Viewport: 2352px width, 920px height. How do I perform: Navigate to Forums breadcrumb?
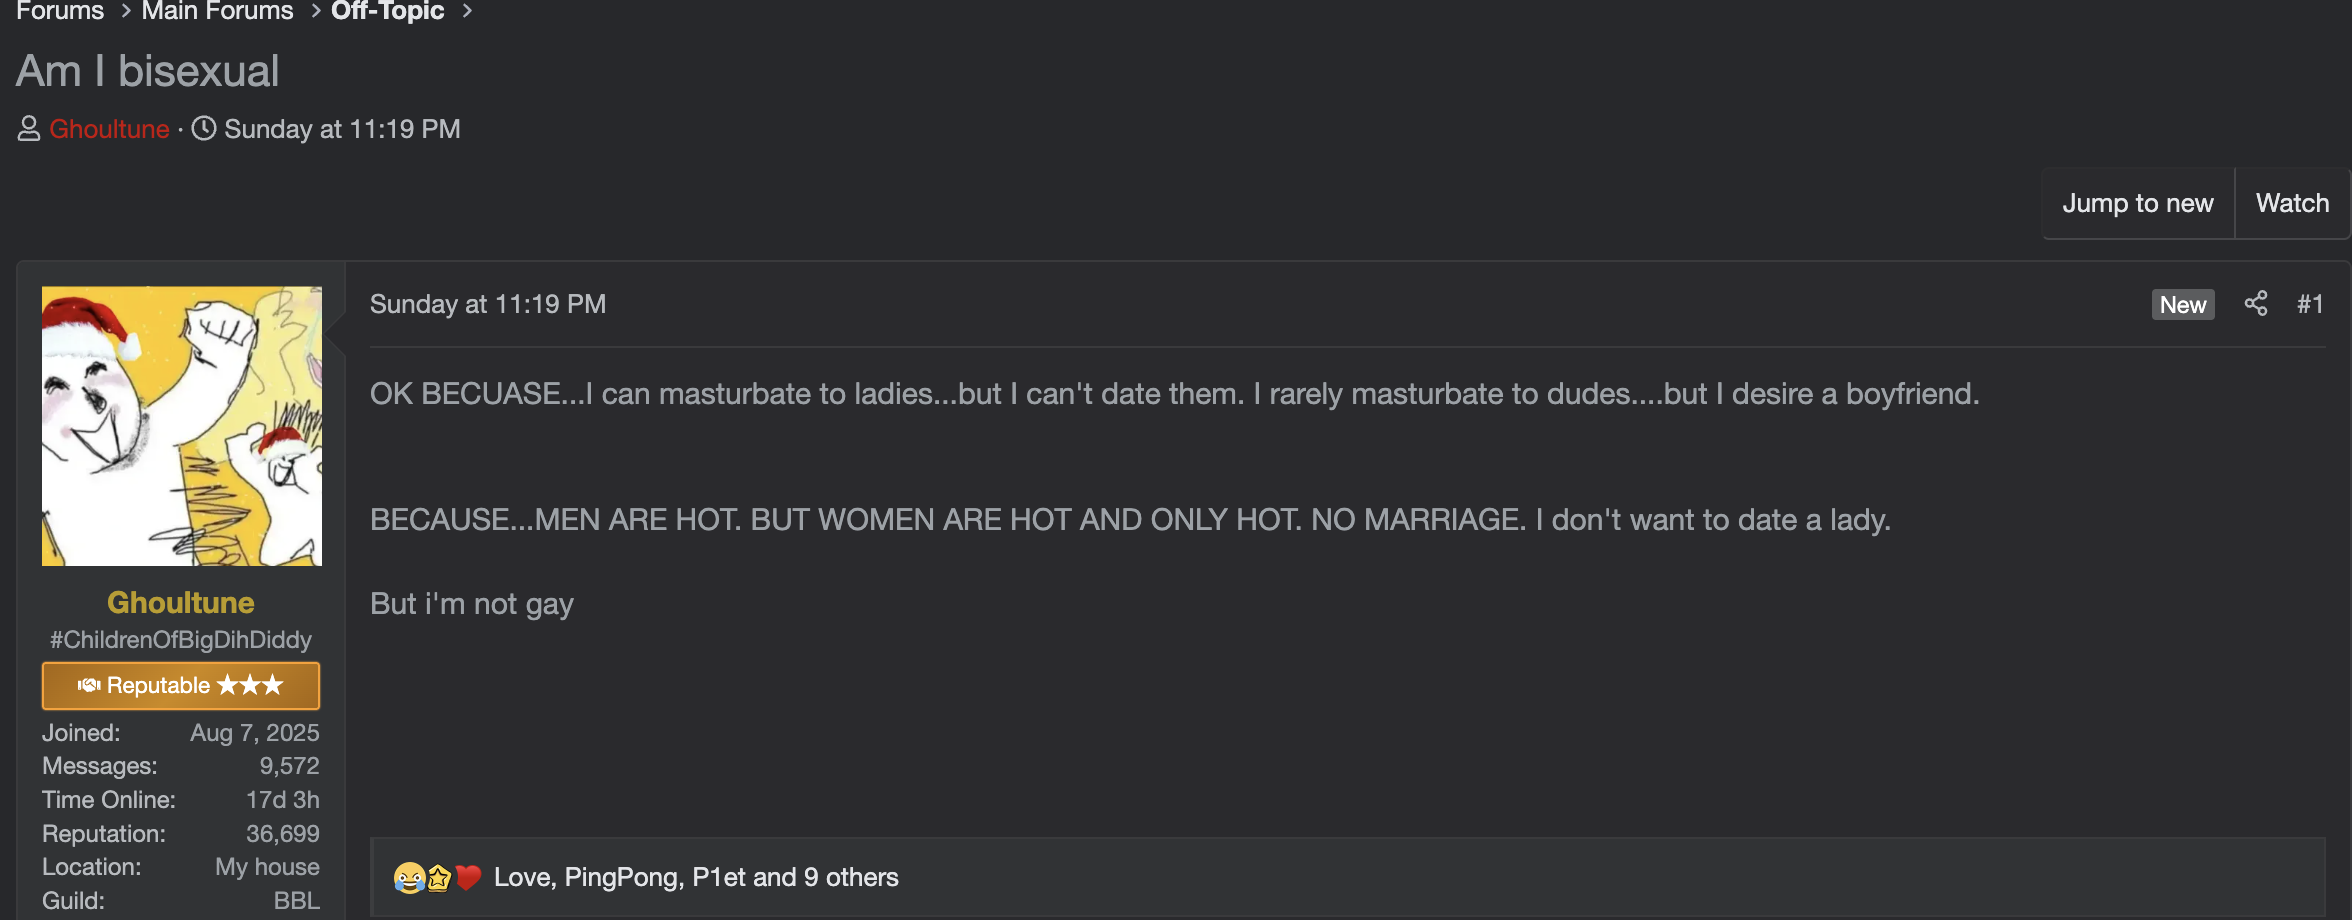[x=60, y=11]
